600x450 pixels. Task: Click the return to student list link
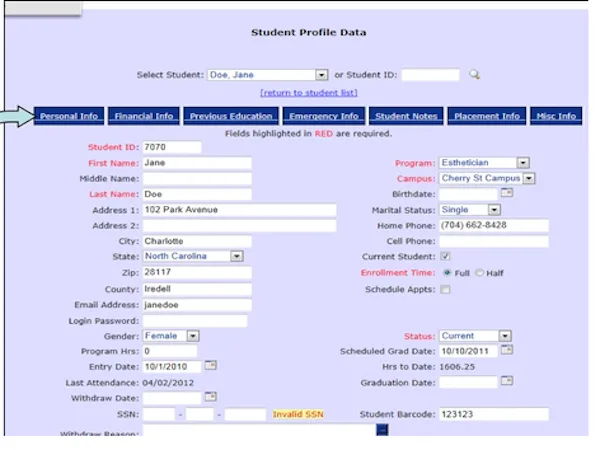309,93
